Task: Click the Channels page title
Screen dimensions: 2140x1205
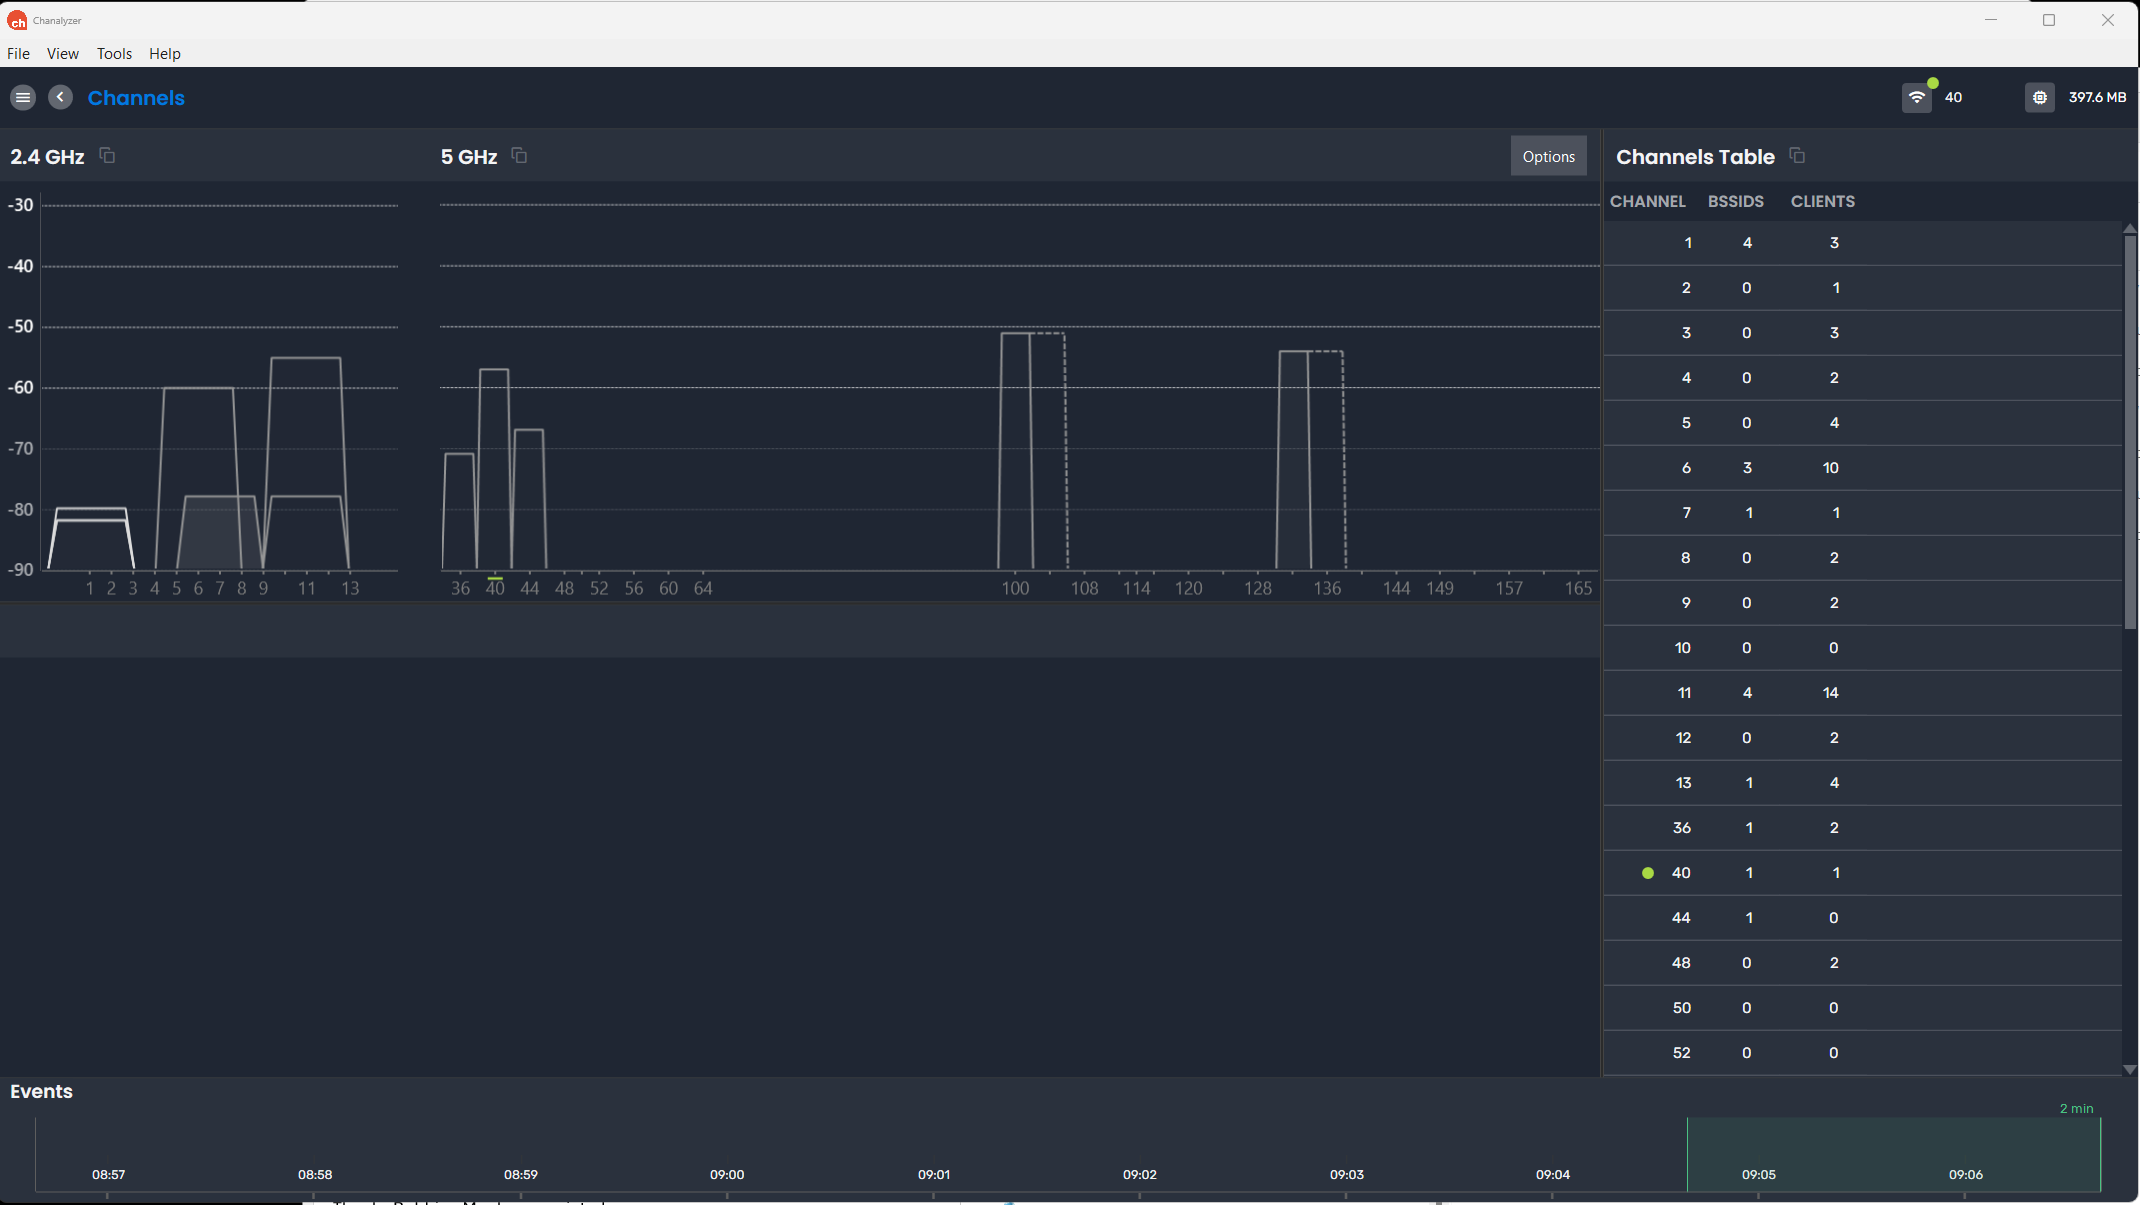Action: pos(136,98)
